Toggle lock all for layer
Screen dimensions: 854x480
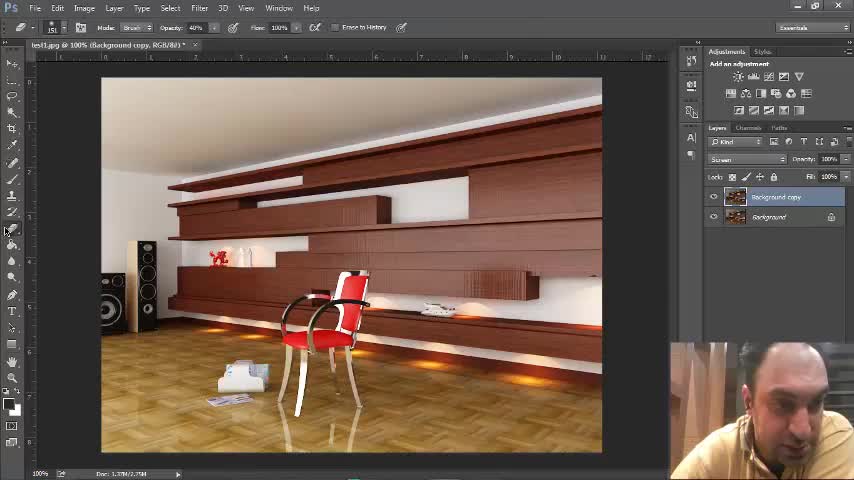[774, 177]
